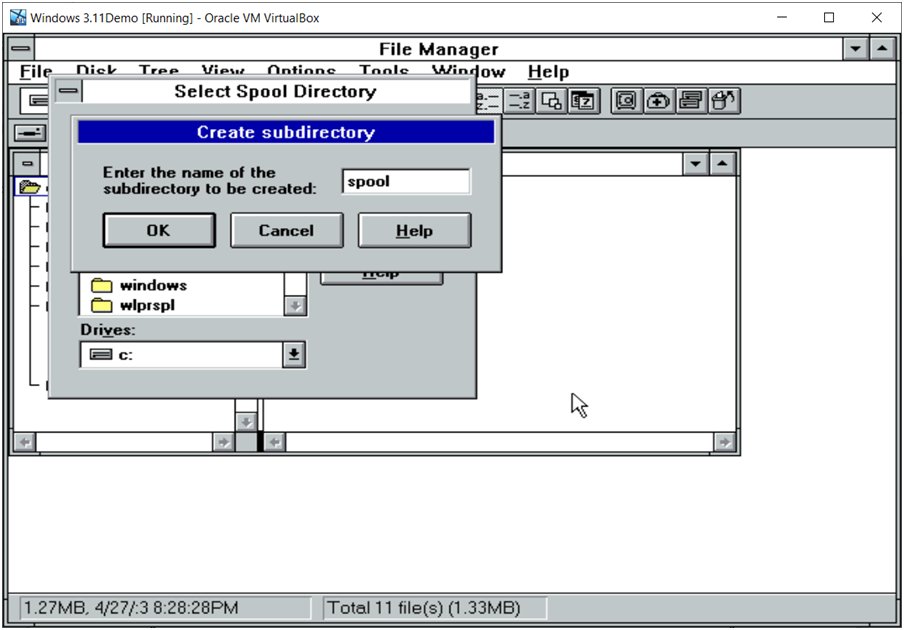Click folder list scroll down arrow
The image size is (904, 630).
(x=295, y=305)
